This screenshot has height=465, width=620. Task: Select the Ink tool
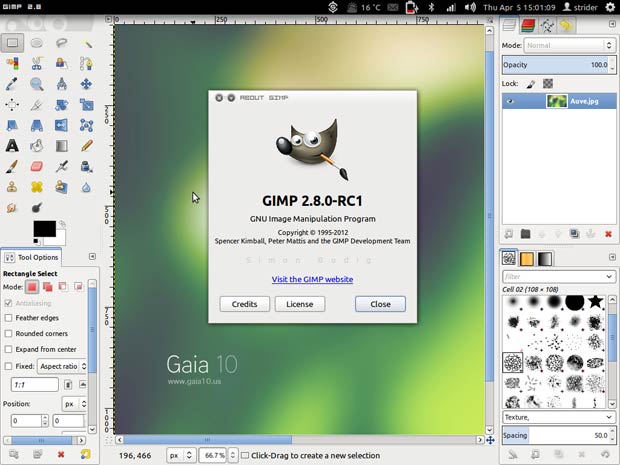pos(87,166)
